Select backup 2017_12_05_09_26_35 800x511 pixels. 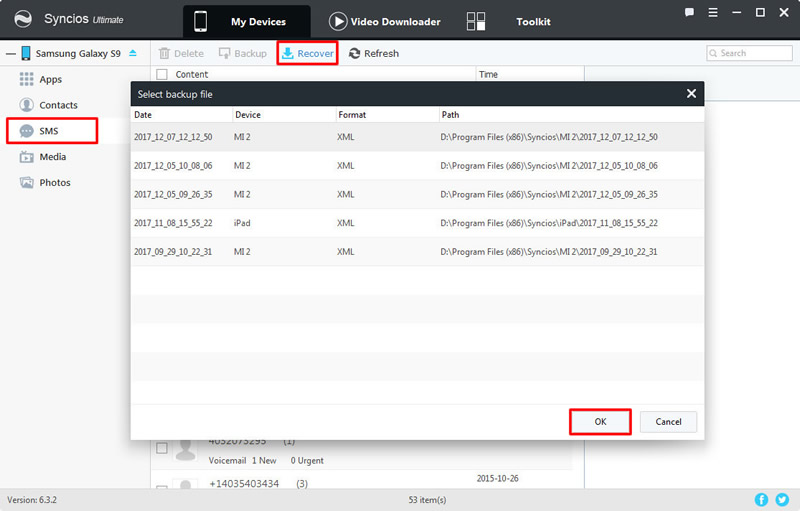(417, 194)
